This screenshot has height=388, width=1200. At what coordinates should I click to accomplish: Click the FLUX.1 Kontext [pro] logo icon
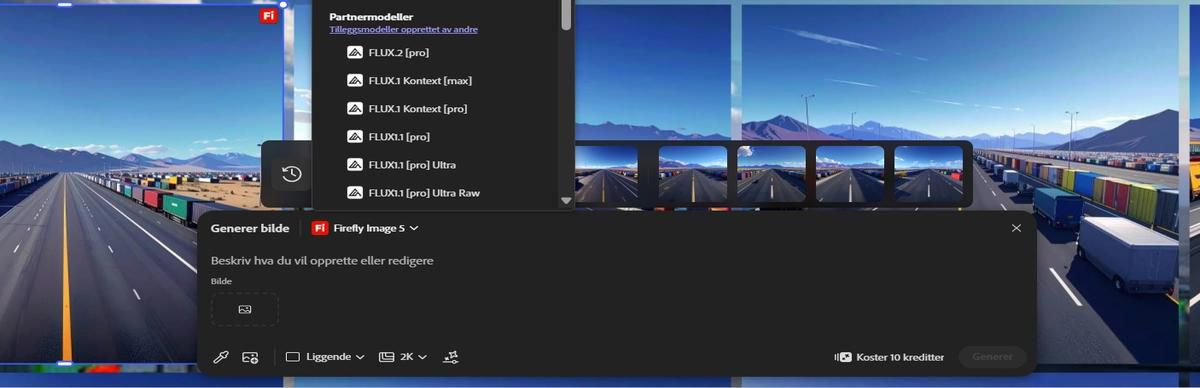[x=354, y=108]
